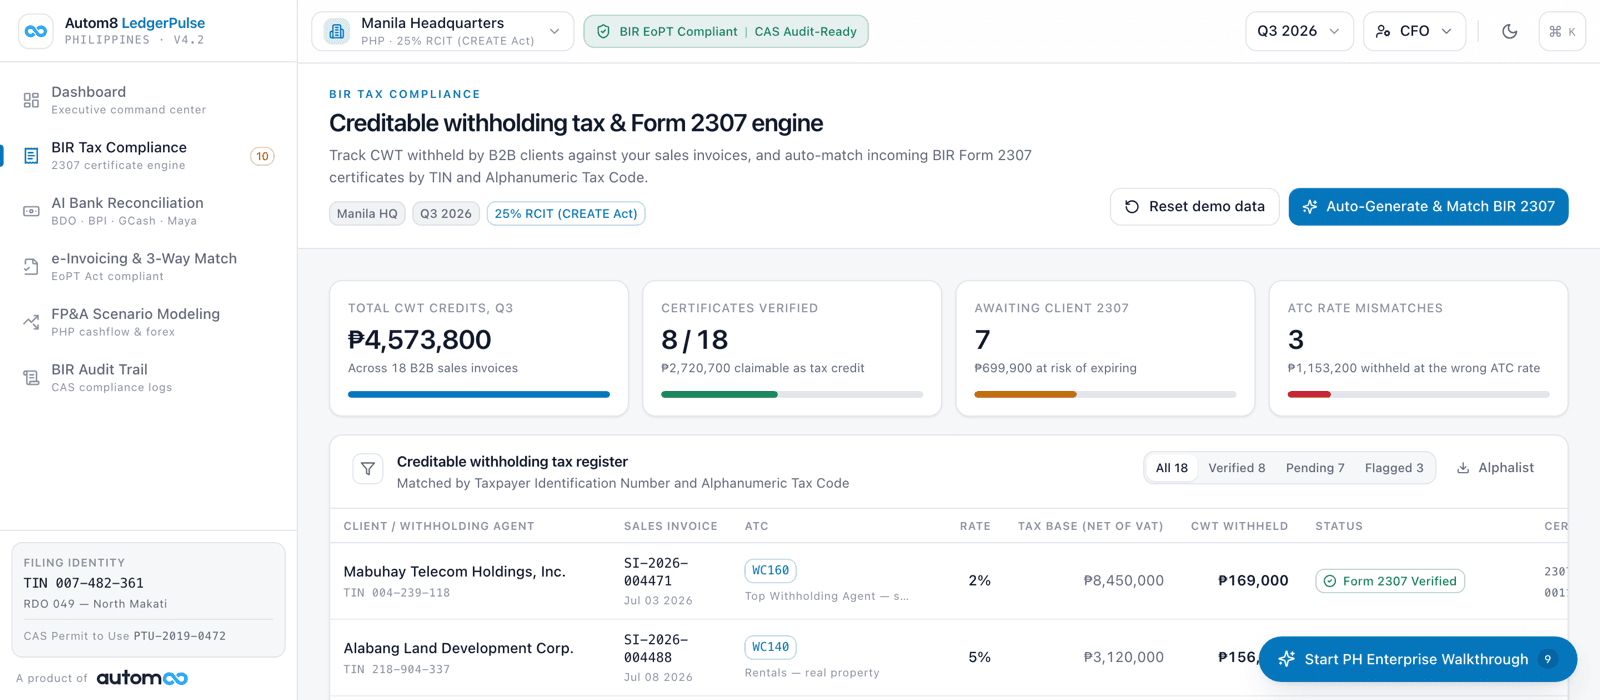Screen dimensions: 1600x700
Task: Open the command palette shortcut button
Action: click(x=1562, y=32)
